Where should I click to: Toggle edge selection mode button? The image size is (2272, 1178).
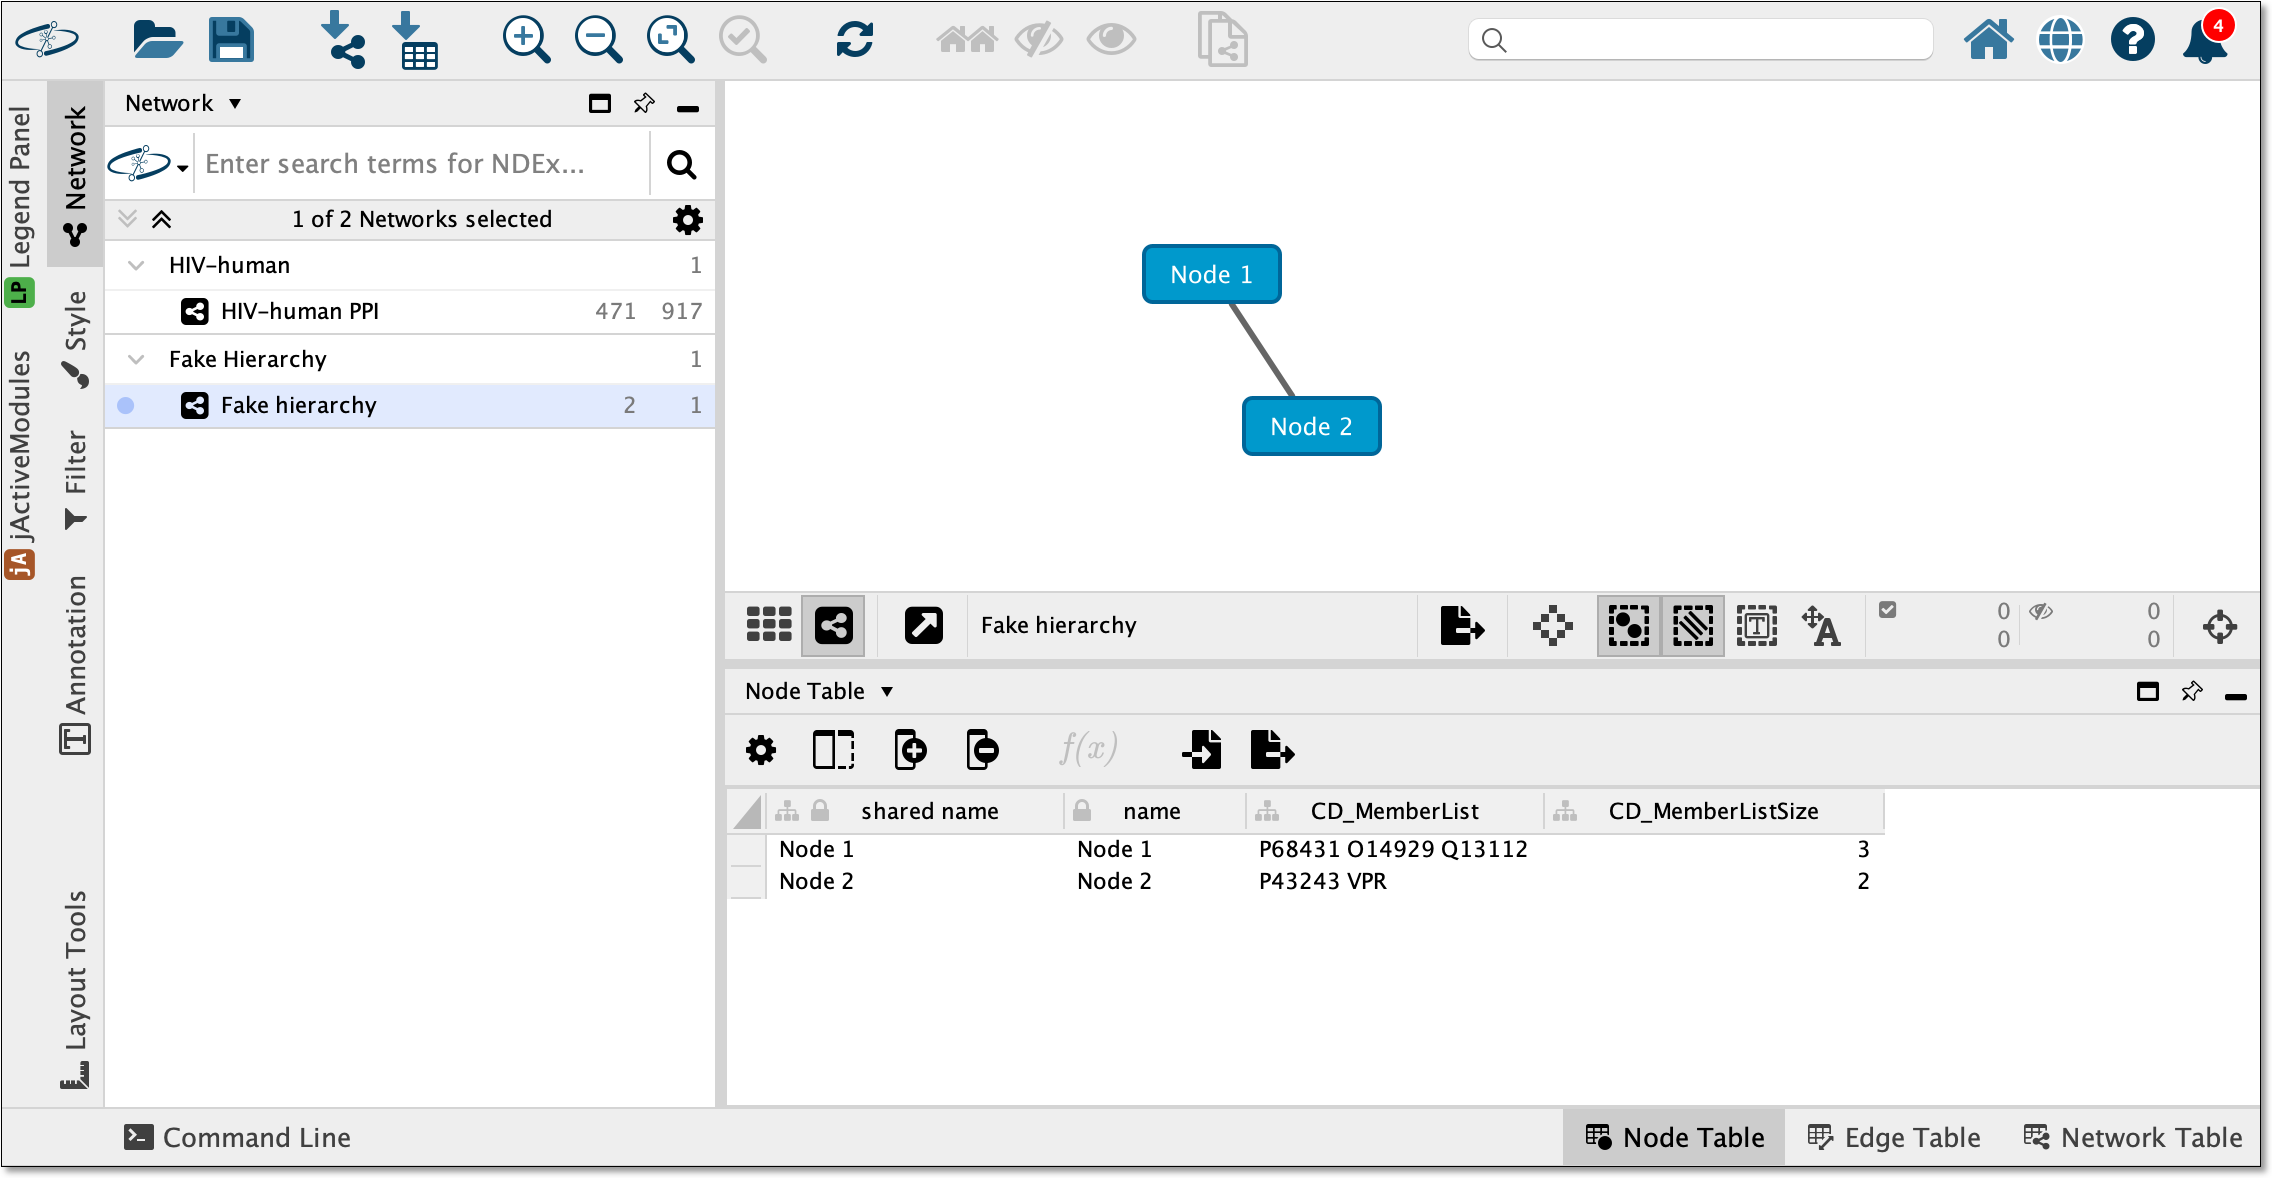[1693, 626]
